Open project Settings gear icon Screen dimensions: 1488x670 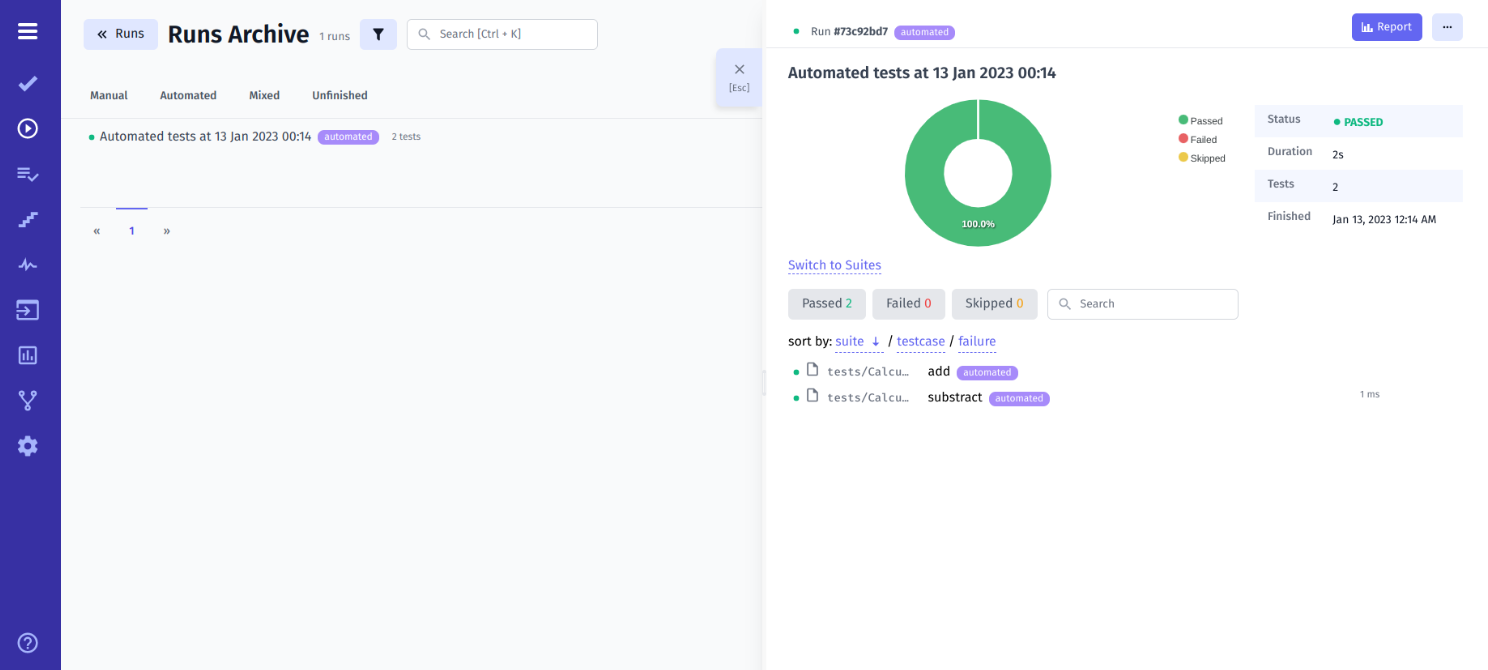pyautogui.click(x=27, y=446)
